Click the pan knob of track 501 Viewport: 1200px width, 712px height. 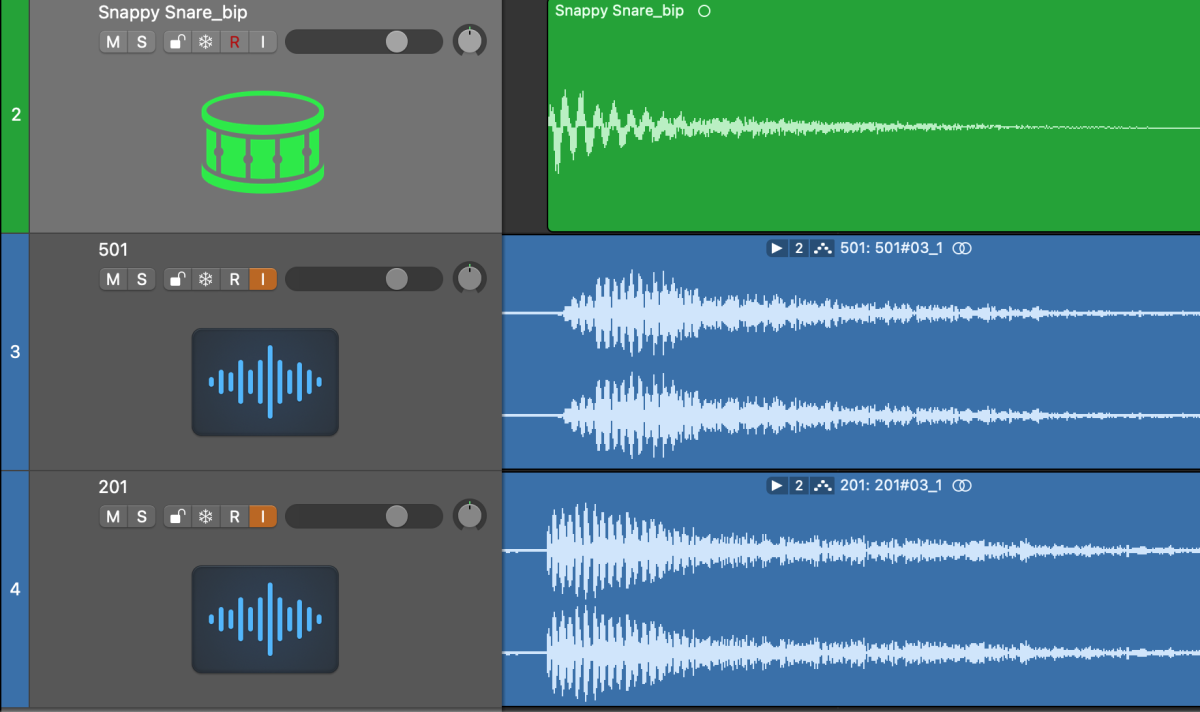click(x=469, y=279)
